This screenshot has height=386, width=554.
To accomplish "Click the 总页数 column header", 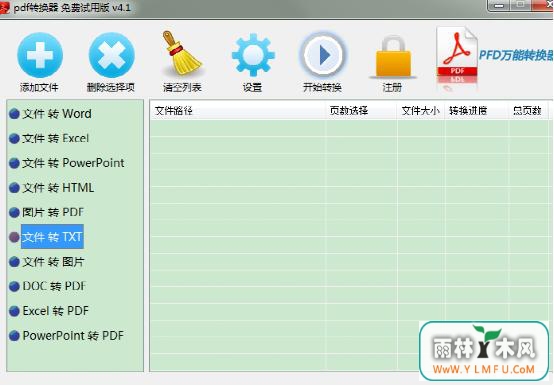I will 528,111.
